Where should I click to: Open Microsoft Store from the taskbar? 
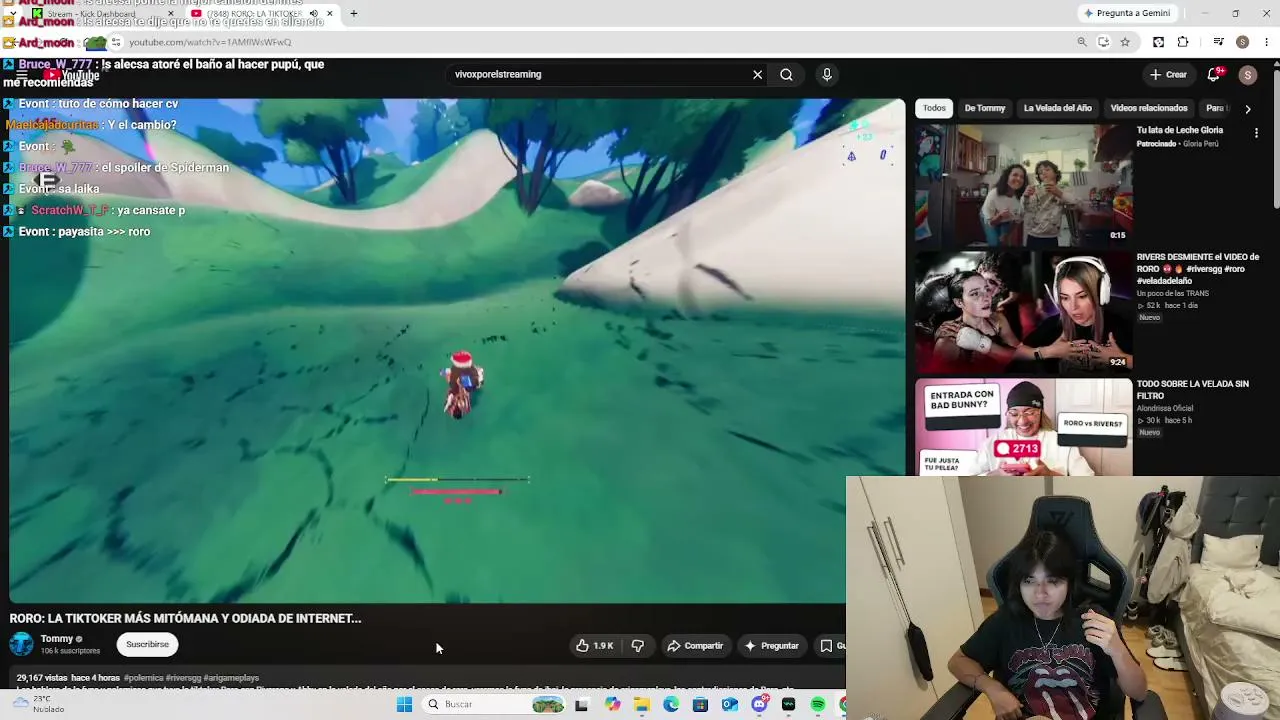[700, 705]
